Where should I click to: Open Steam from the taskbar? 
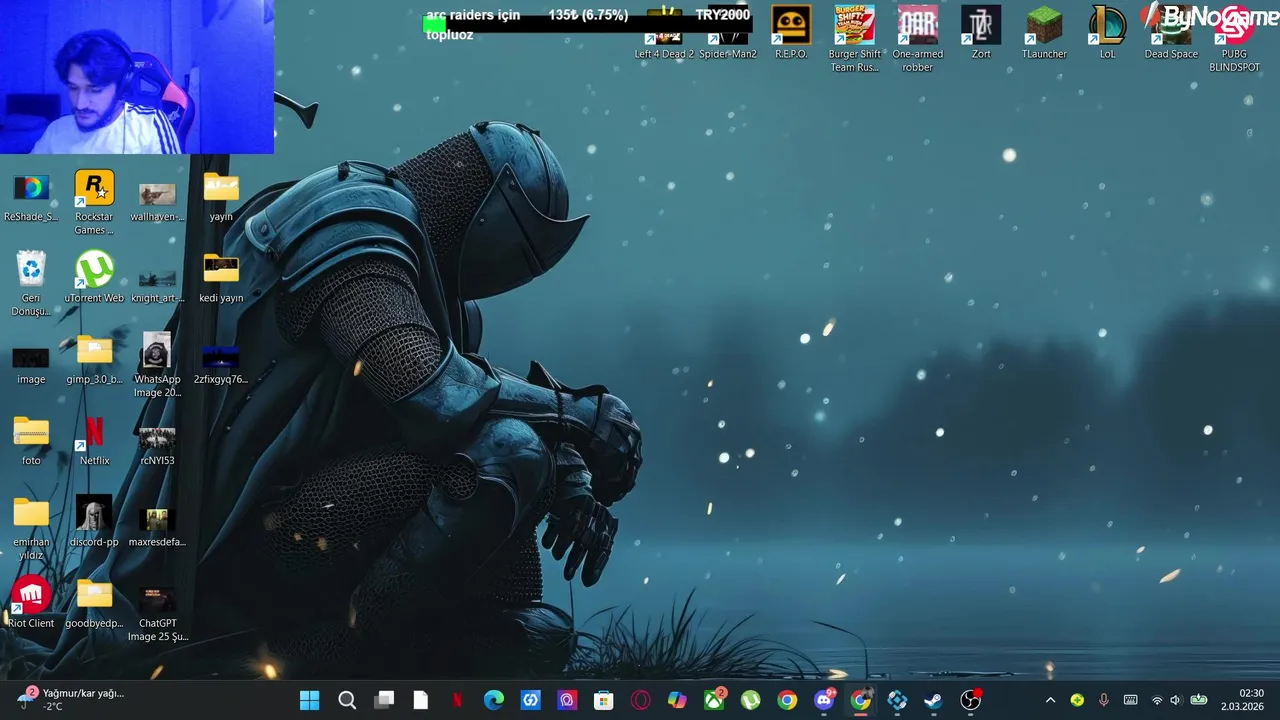click(x=934, y=700)
